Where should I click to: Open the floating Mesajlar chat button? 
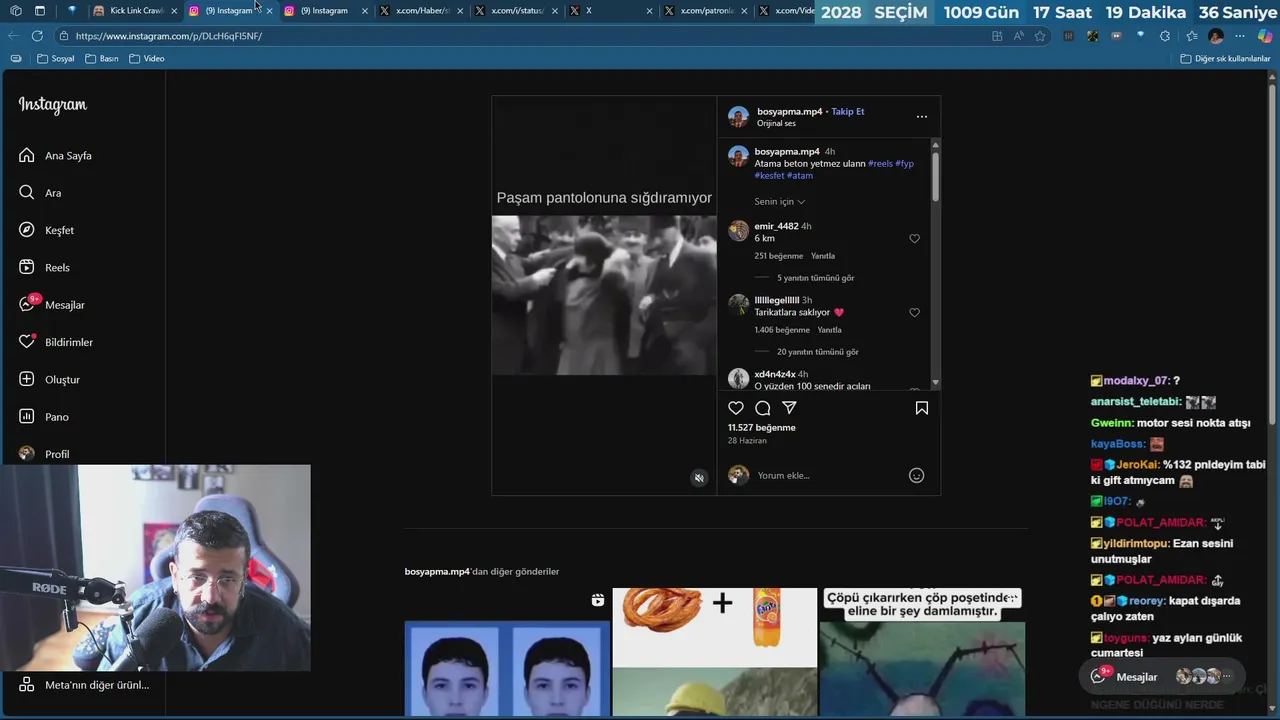coord(1163,677)
